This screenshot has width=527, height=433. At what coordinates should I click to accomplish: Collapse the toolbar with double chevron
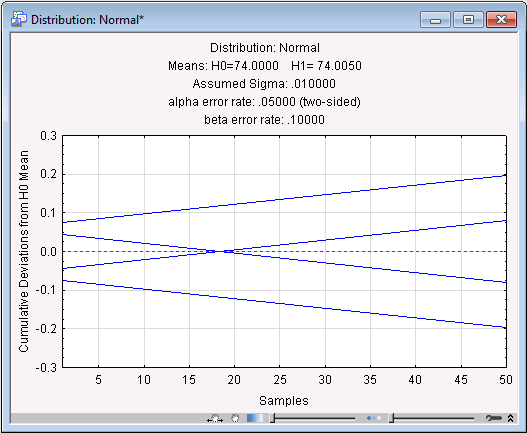click(x=510, y=418)
